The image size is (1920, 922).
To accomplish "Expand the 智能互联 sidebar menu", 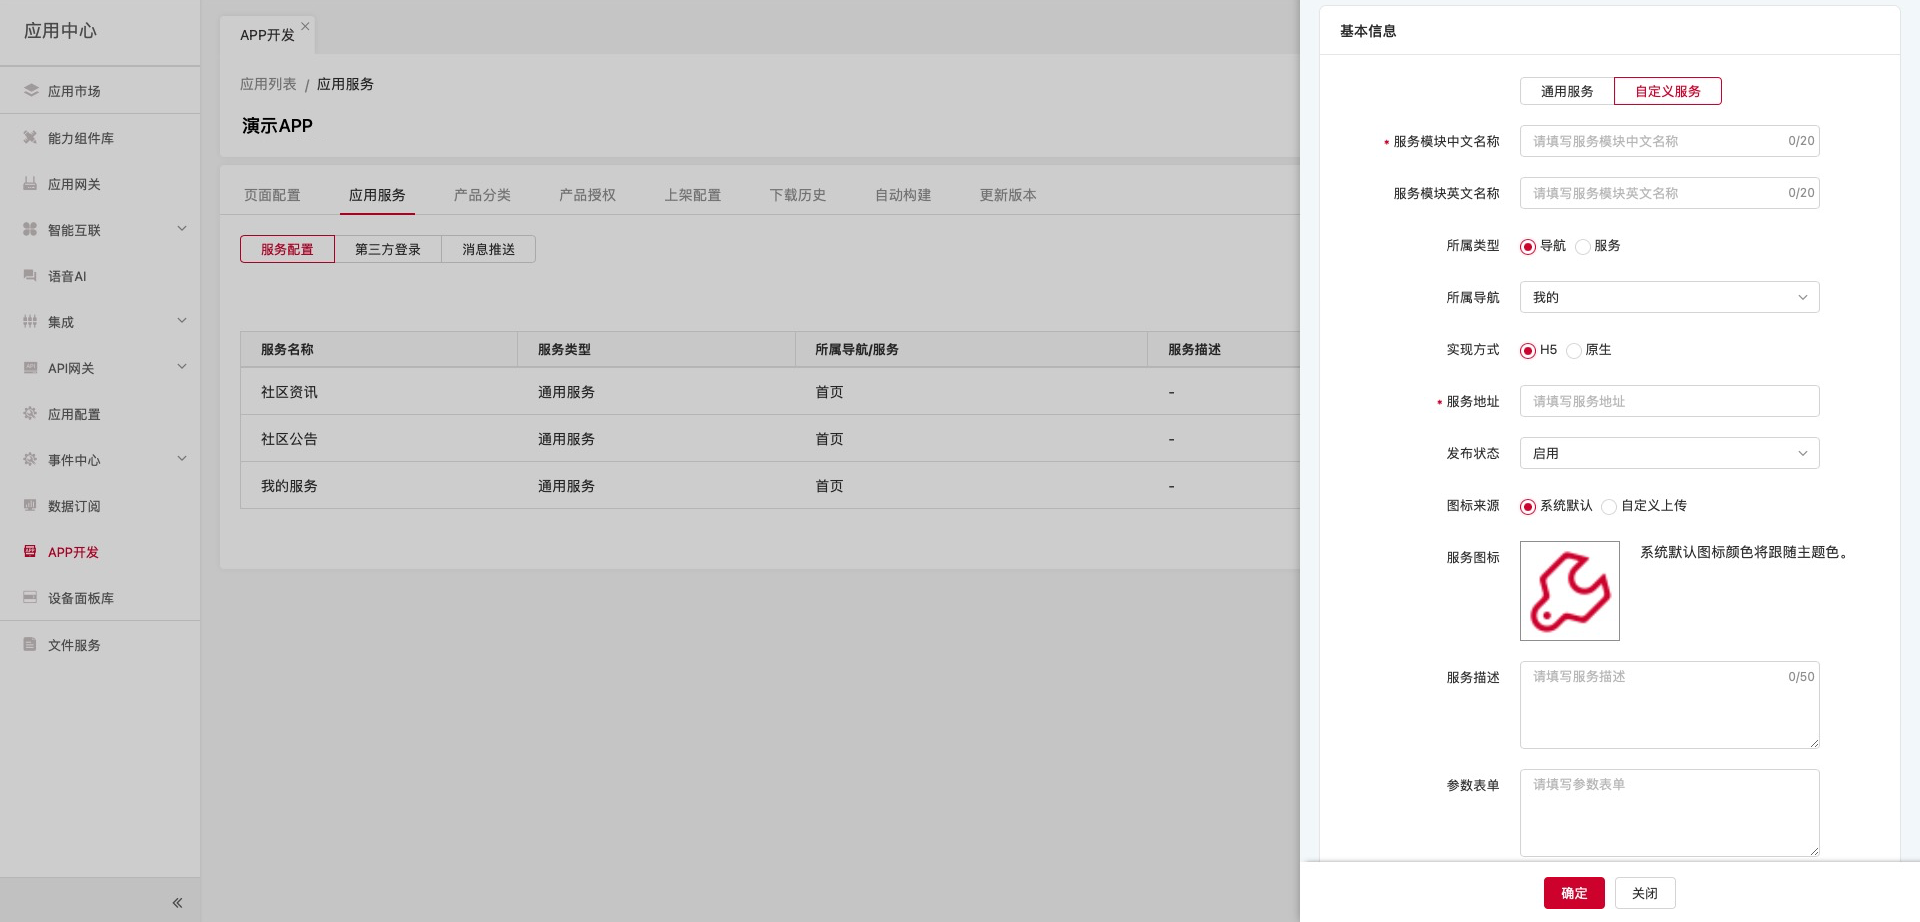I will [x=182, y=229].
